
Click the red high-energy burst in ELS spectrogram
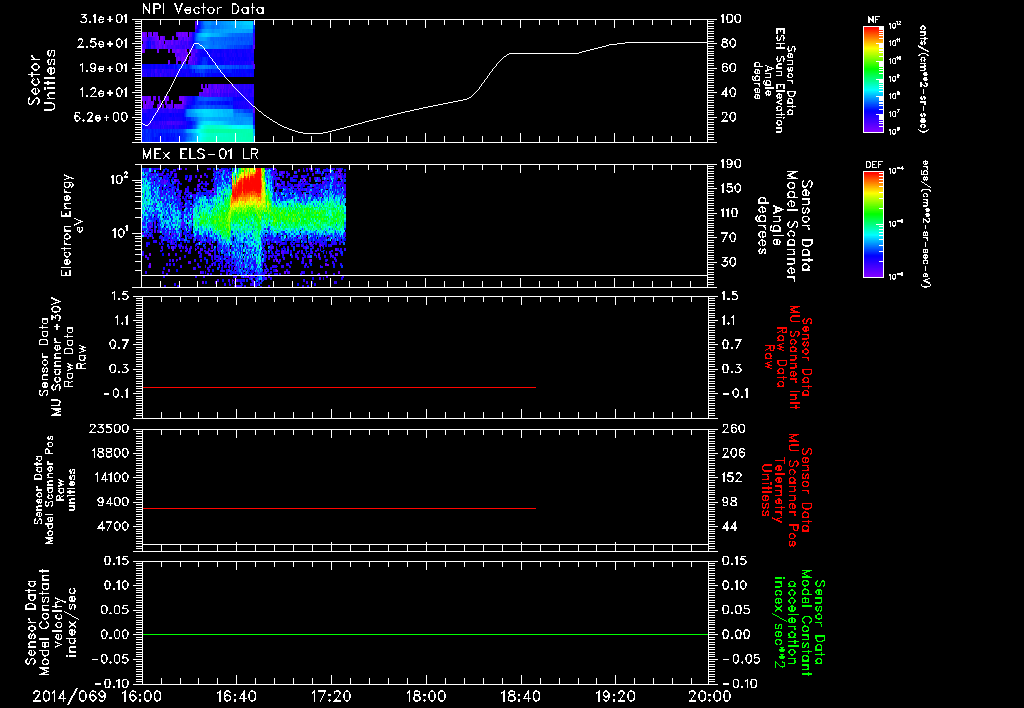click(x=248, y=183)
